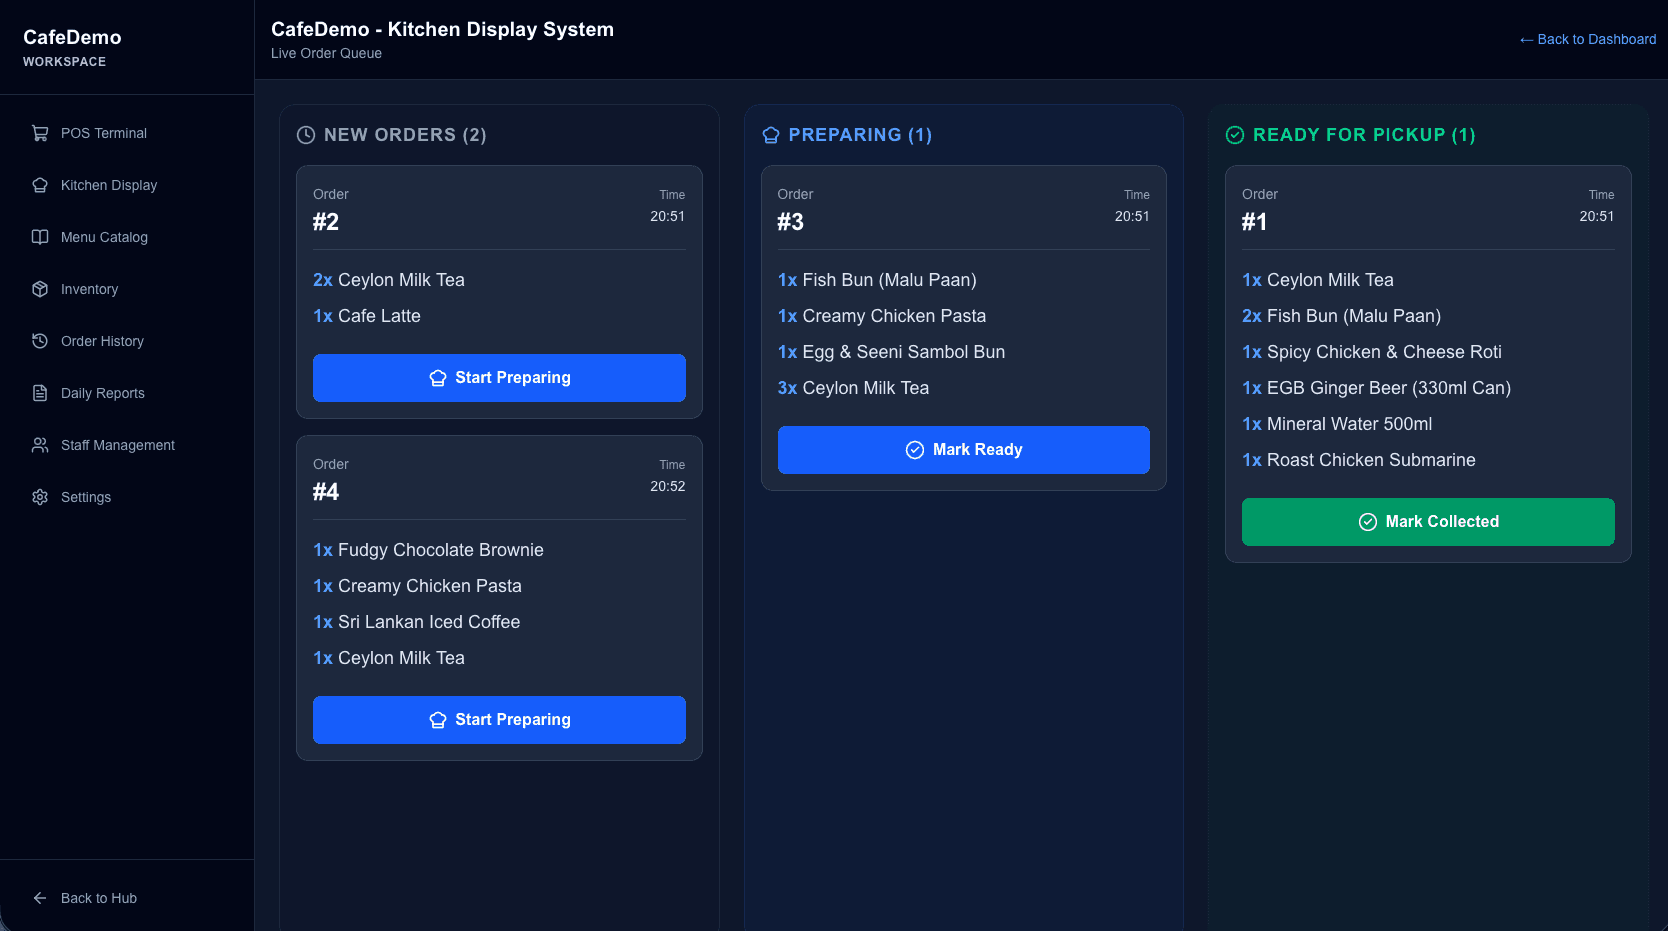This screenshot has width=1668, height=931.
Task: Click the 2x Ceylon Milk Tea item
Action: pyautogui.click(x=389, y=280)
